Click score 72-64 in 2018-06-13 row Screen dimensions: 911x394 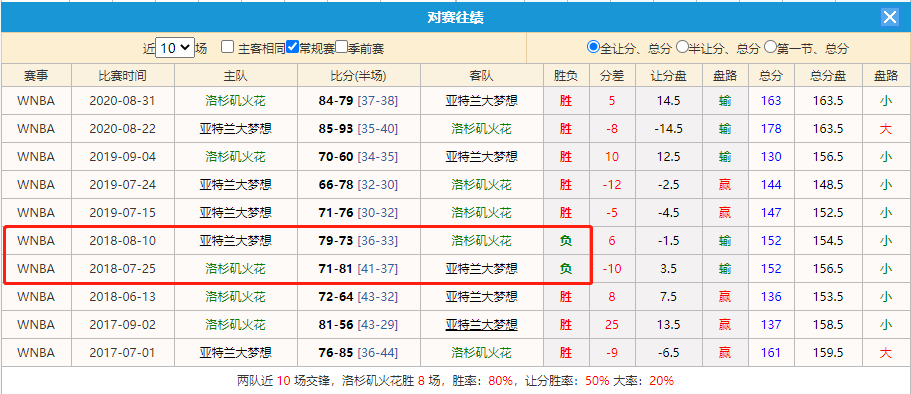pos(336,297)
